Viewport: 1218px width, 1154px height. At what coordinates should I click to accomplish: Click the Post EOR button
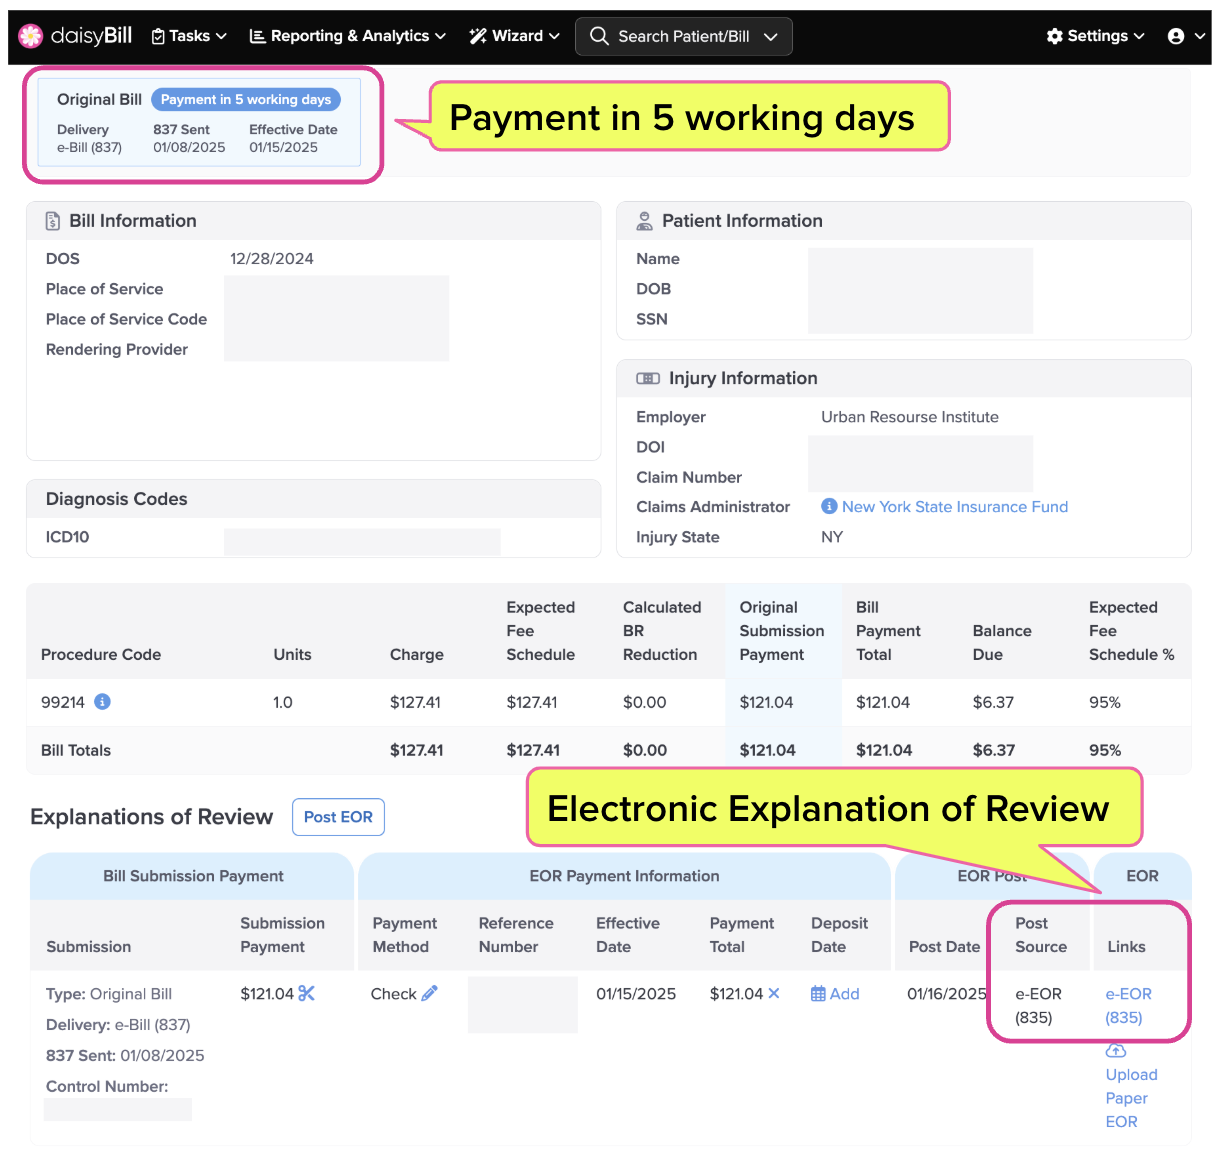(338, 817)
